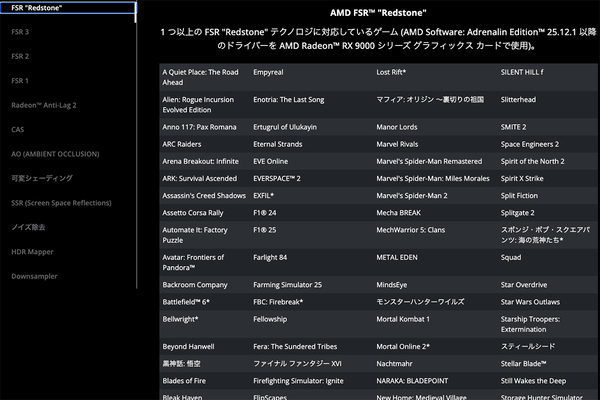Click A Quiet Place: The Road Ahead cell
The width and height of the screenshot is (600, 400).
200,77
